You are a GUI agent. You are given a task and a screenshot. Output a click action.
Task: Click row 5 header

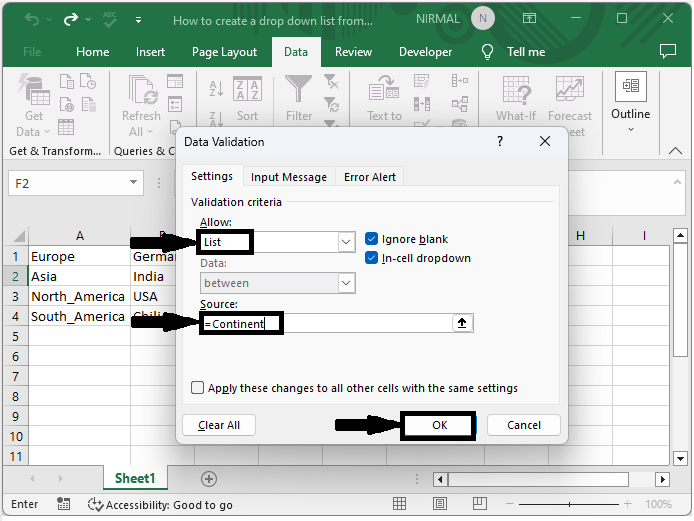click(15, 336)
